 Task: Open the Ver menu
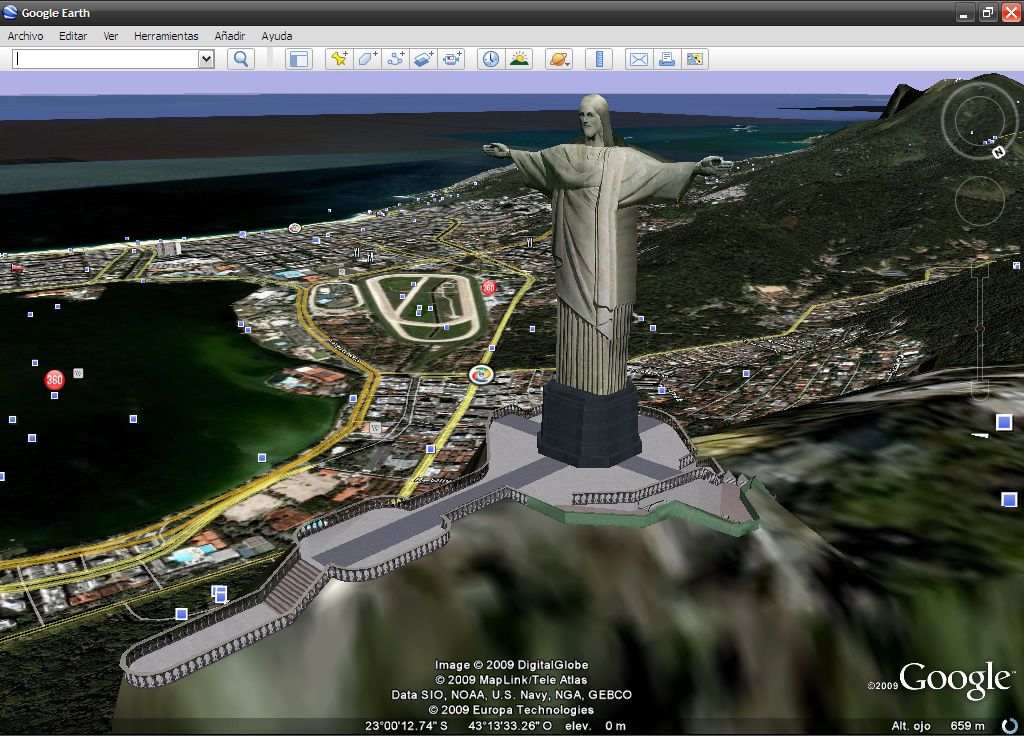point(110,36)
